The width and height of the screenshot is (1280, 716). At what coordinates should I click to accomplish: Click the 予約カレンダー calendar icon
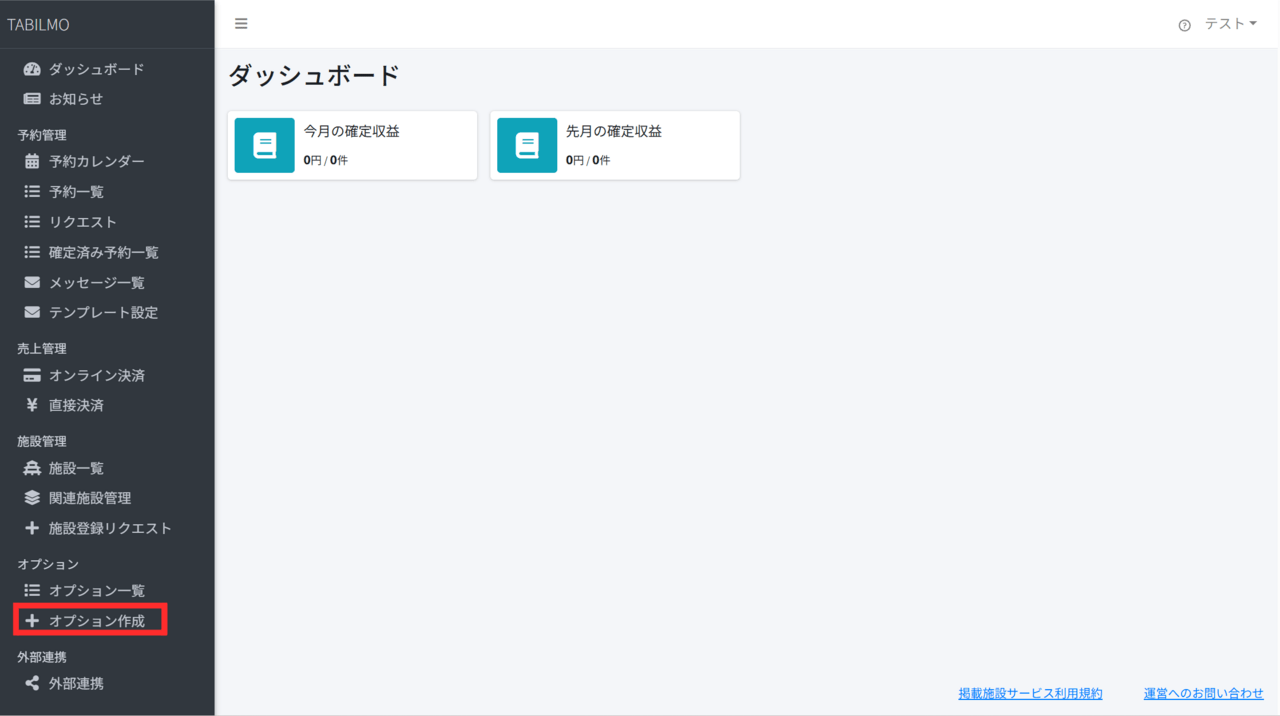click(32, 161)
